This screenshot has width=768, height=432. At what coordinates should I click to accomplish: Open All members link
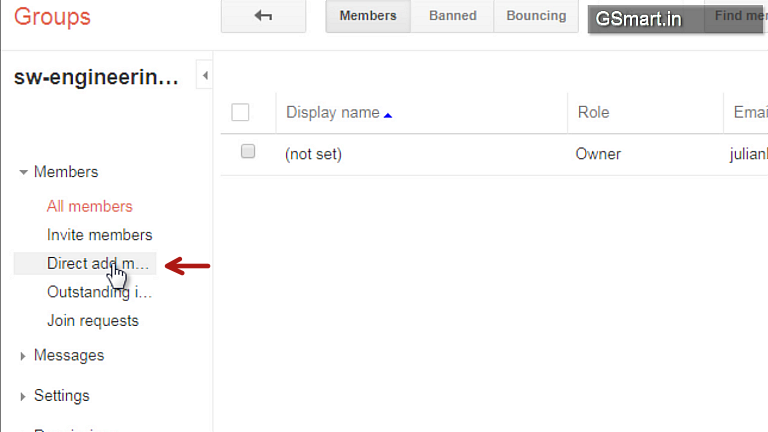pos(90,206)
